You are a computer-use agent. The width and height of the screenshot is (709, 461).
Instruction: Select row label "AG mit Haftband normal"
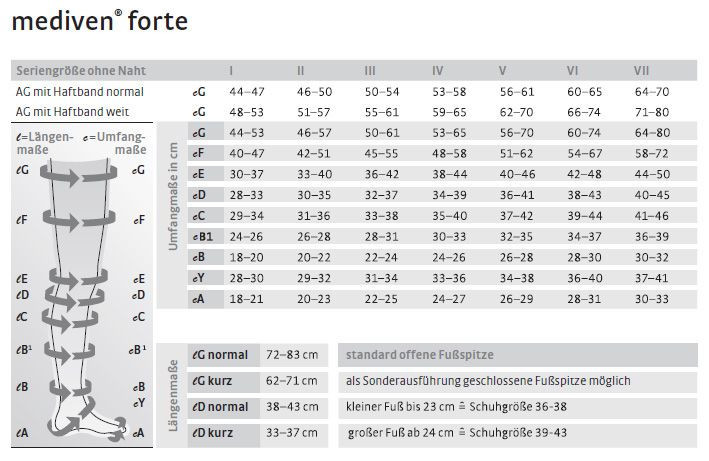pos(80,92)
